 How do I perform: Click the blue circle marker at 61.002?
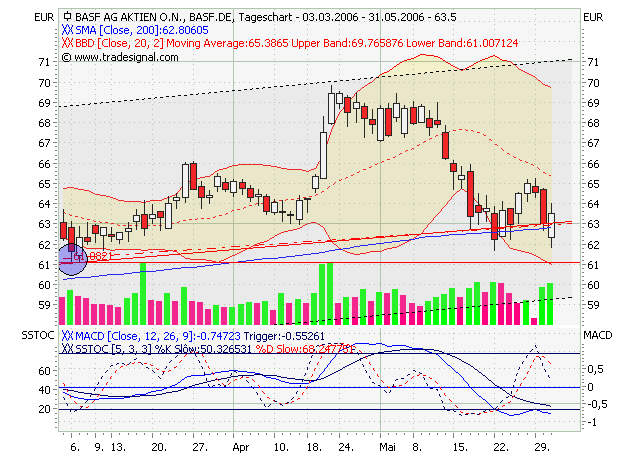[x=72, y=257]
